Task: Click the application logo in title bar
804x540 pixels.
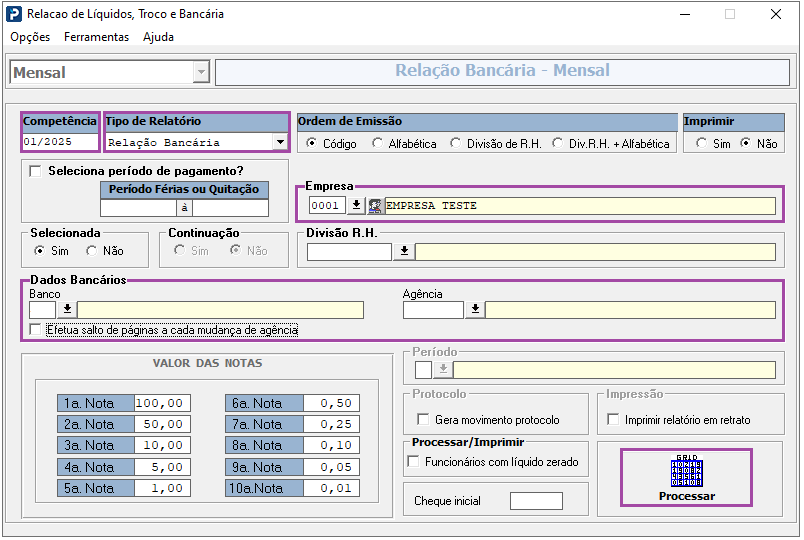Action: [13, 15]
